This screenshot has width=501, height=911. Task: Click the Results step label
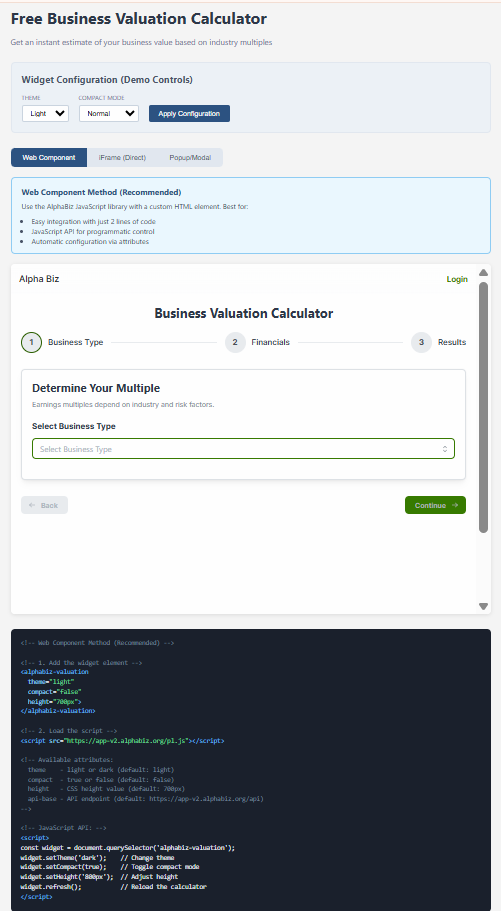click(452, 342)
